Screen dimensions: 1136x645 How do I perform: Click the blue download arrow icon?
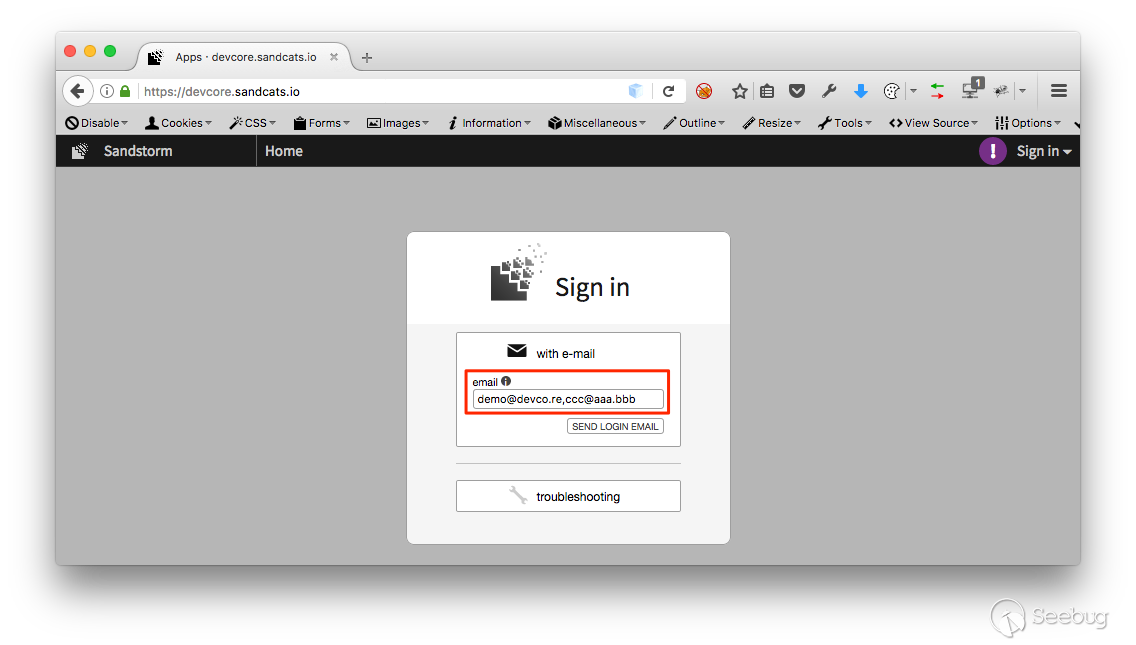(x=861, y=91)
